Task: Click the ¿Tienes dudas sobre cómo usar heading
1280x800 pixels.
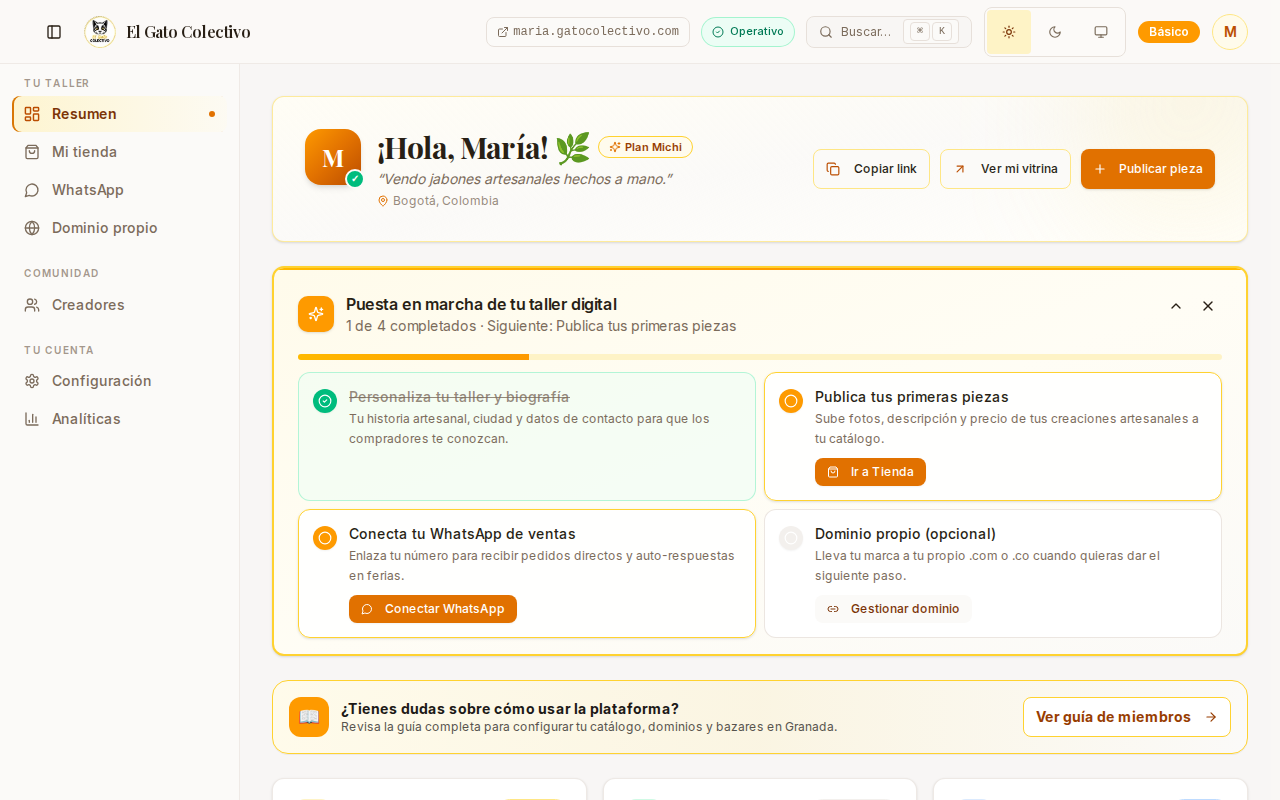Action: click(510, 709)
